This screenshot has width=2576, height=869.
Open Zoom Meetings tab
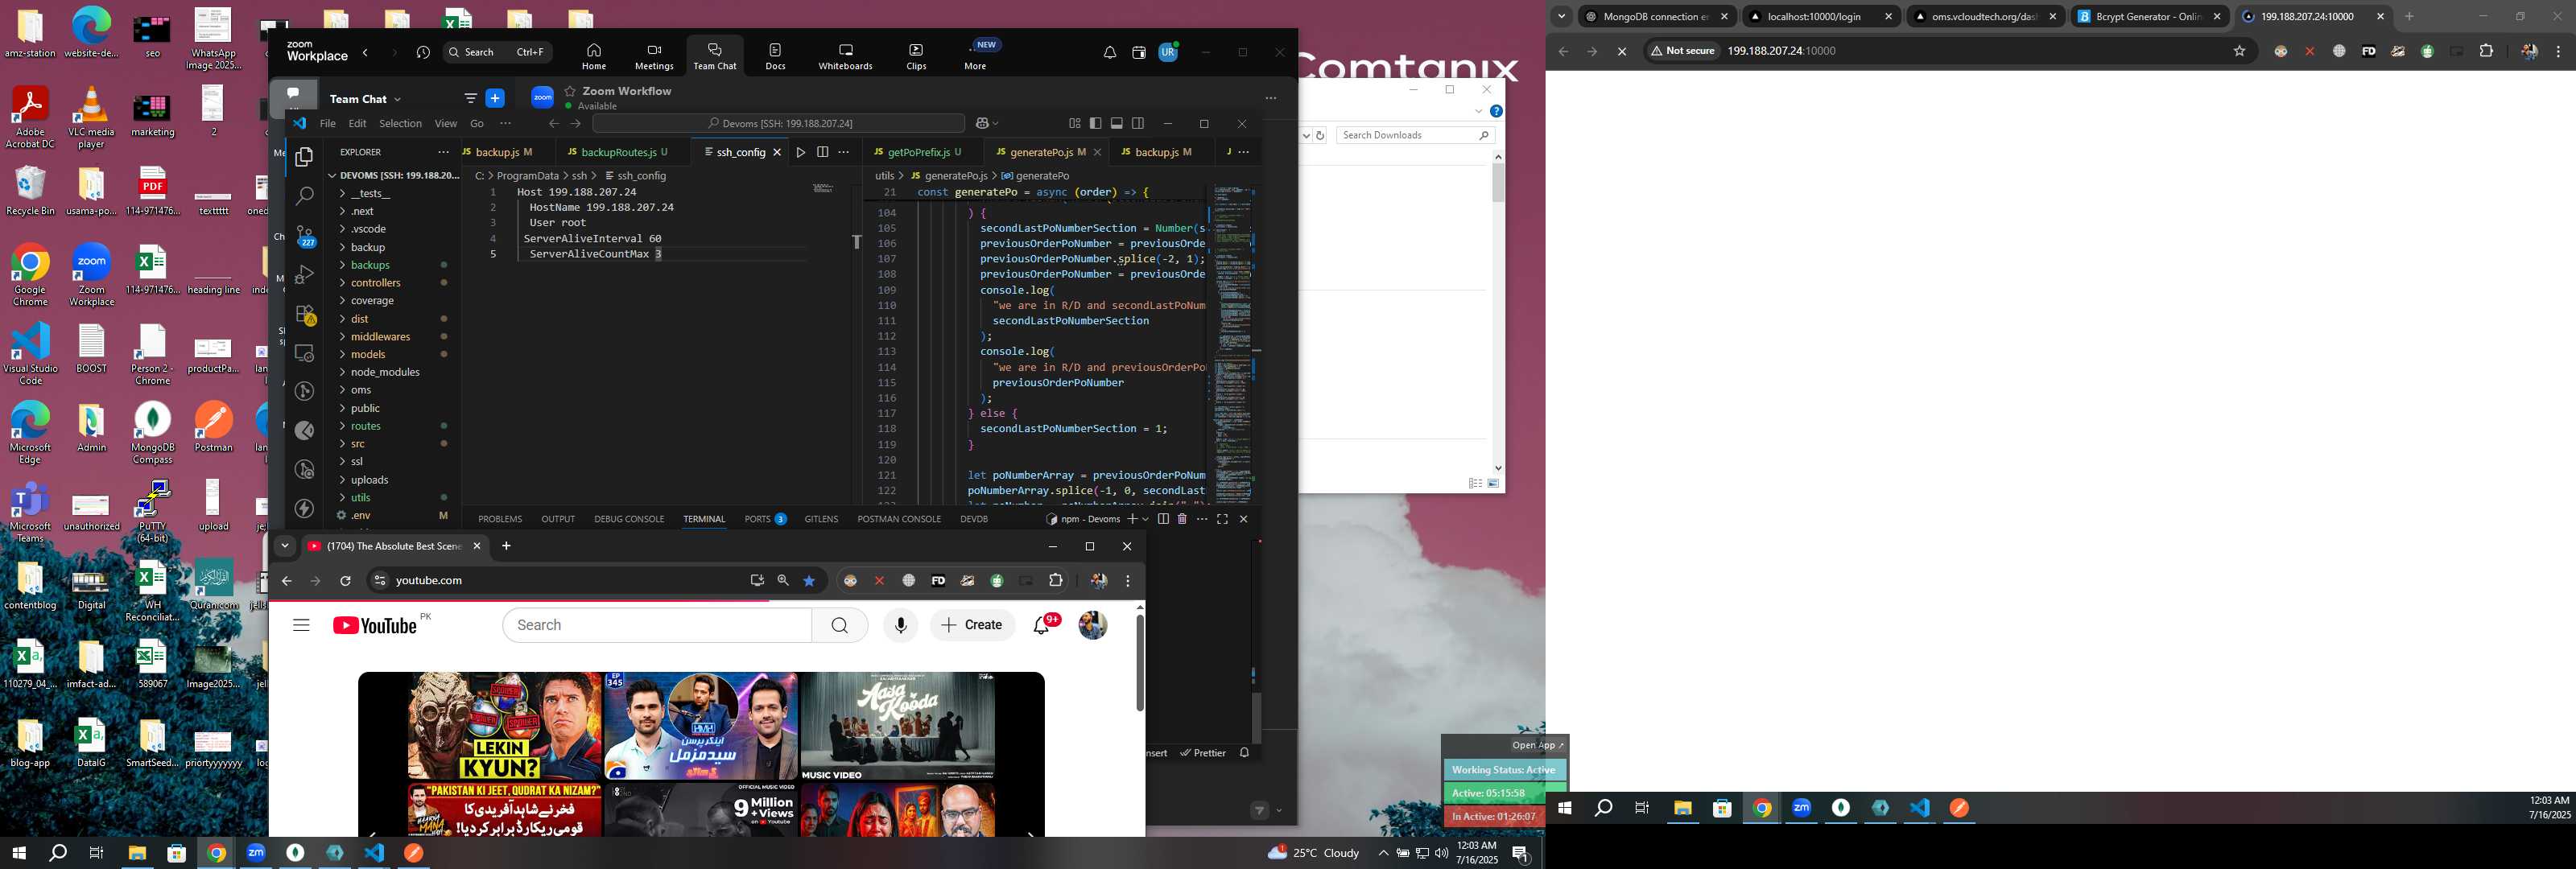pyautogui.click(x=654, y=56)
